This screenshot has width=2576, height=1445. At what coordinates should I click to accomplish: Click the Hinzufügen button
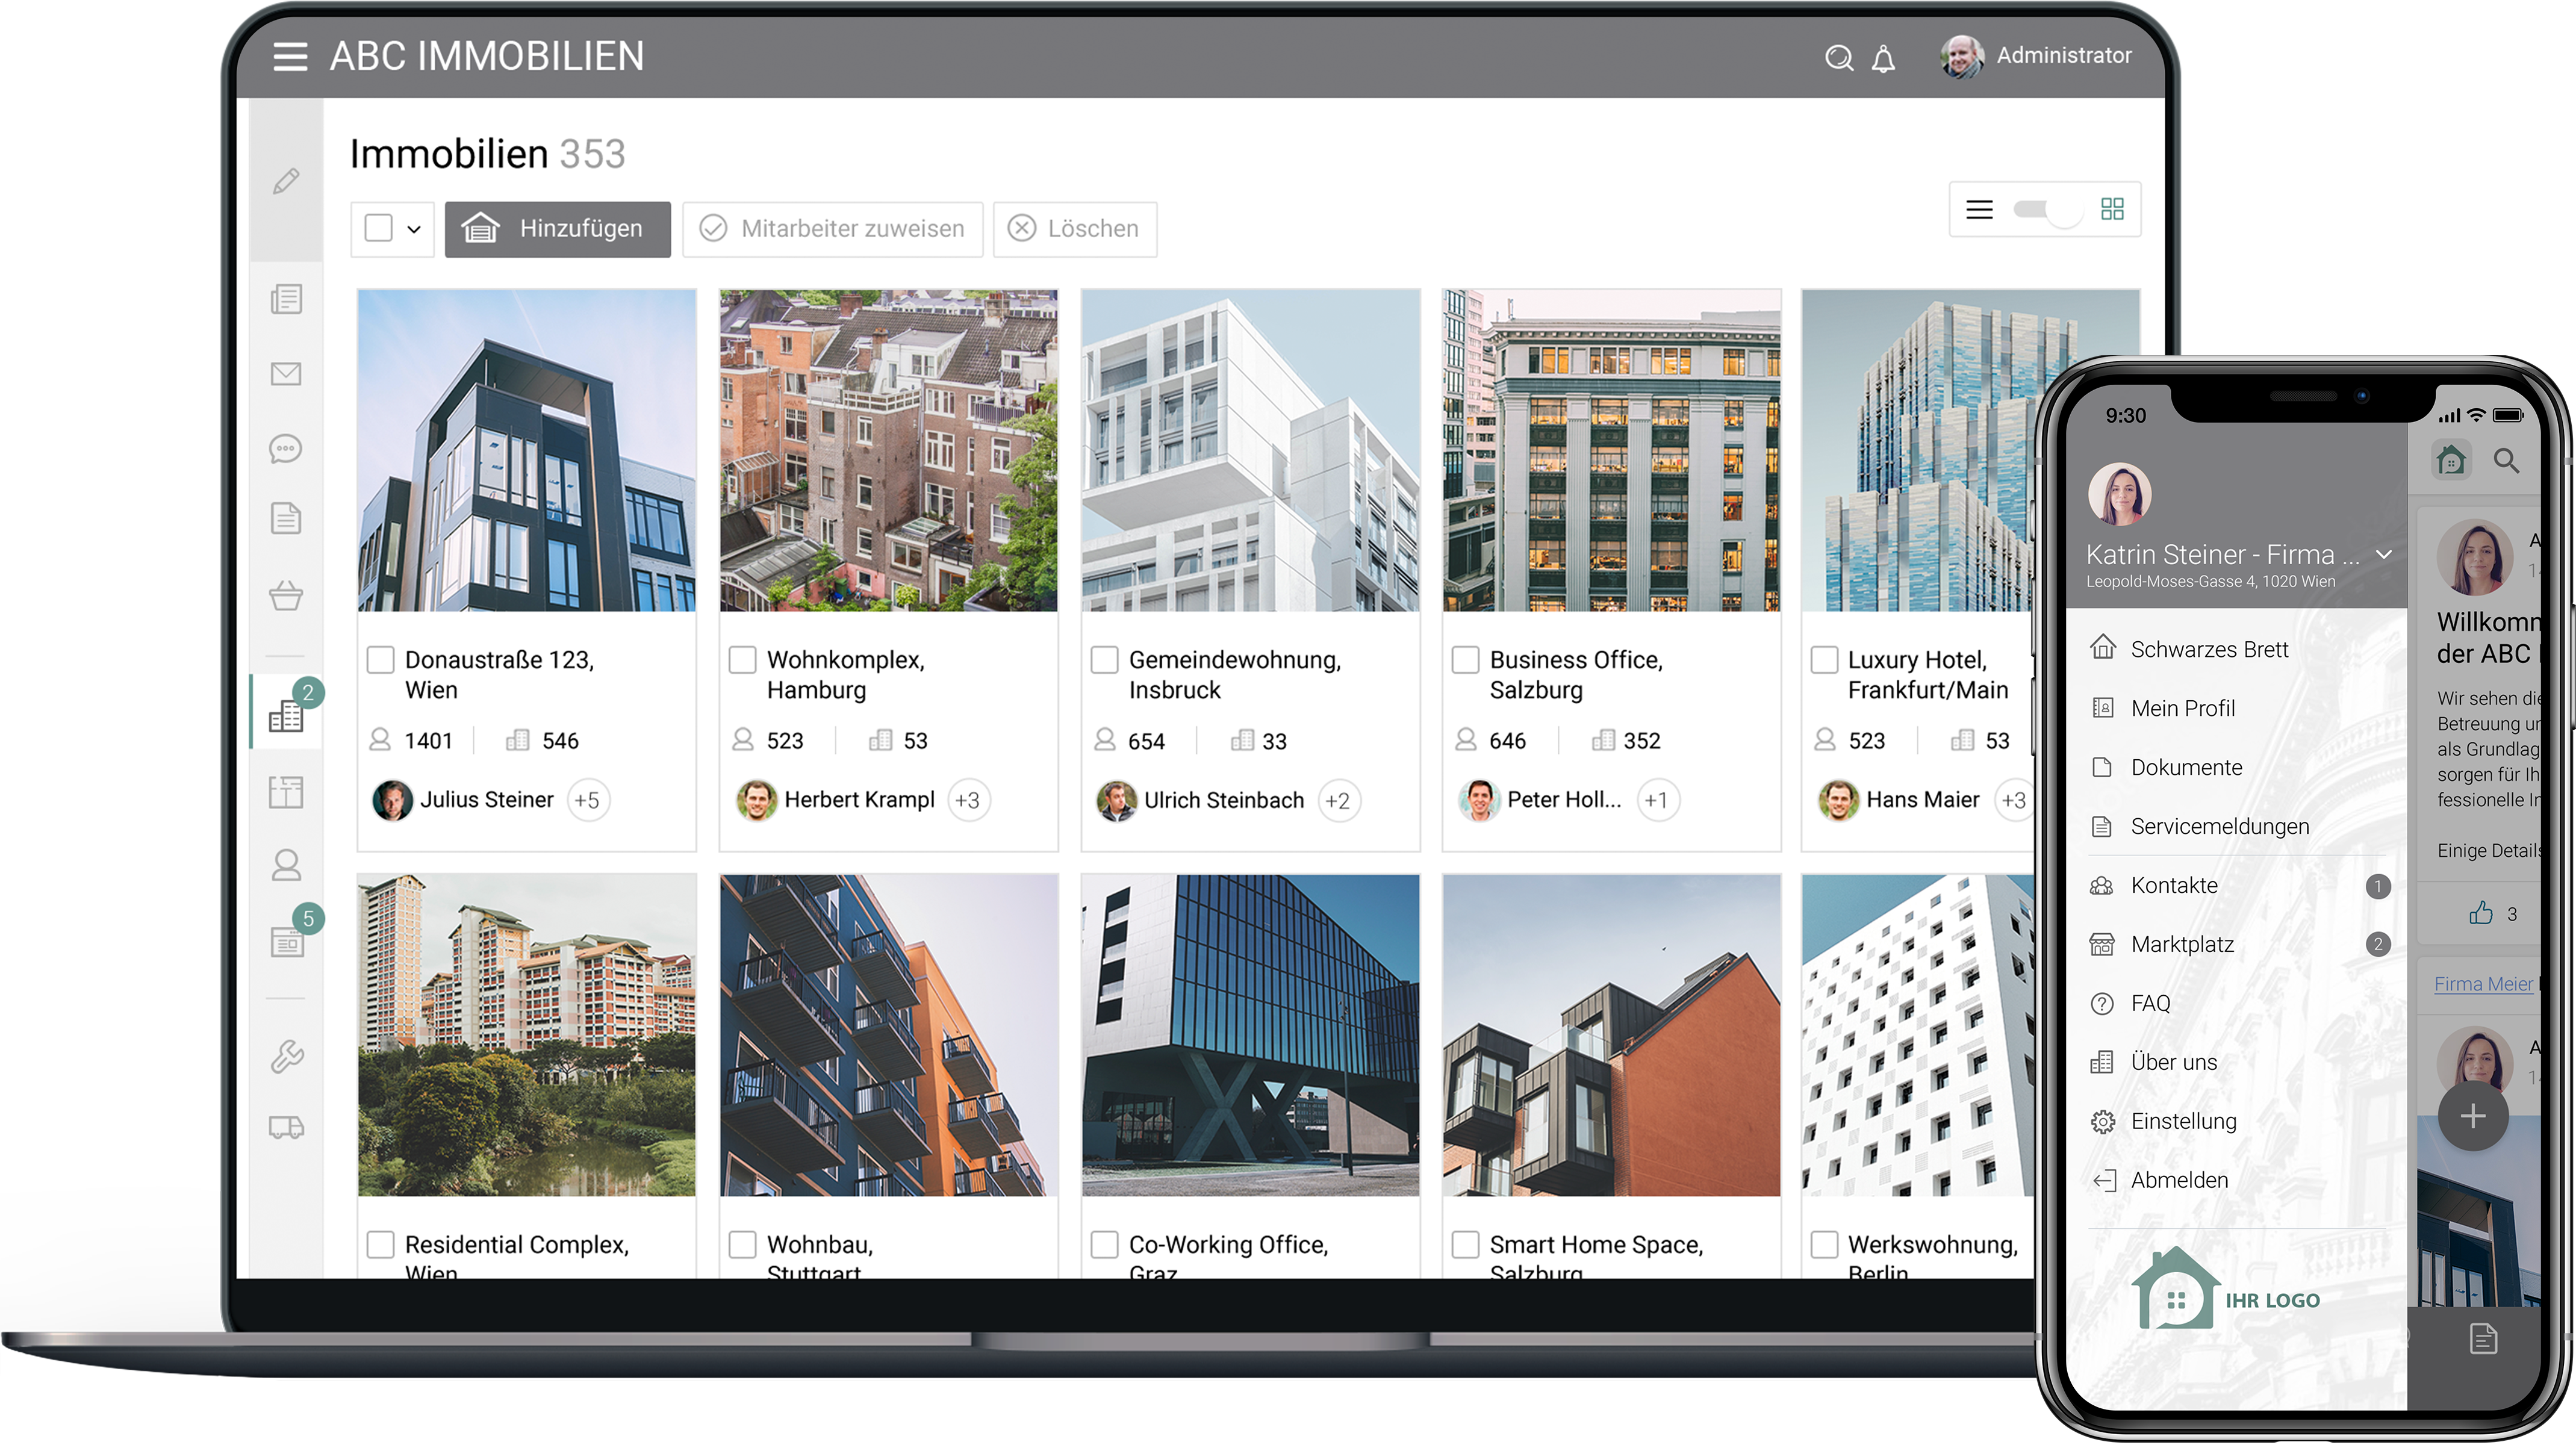coord(558,229)
